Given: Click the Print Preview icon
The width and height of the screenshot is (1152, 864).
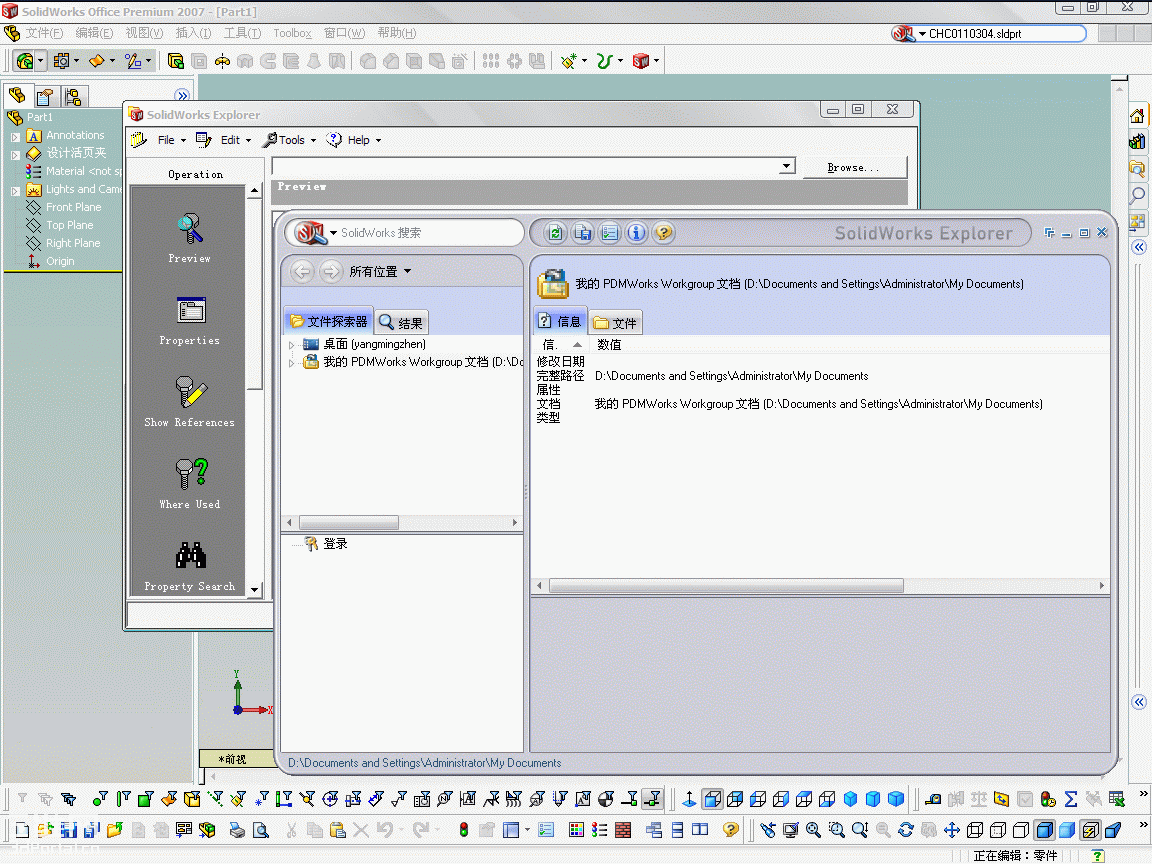Looking at the screenshot, I should pos(260,830).
